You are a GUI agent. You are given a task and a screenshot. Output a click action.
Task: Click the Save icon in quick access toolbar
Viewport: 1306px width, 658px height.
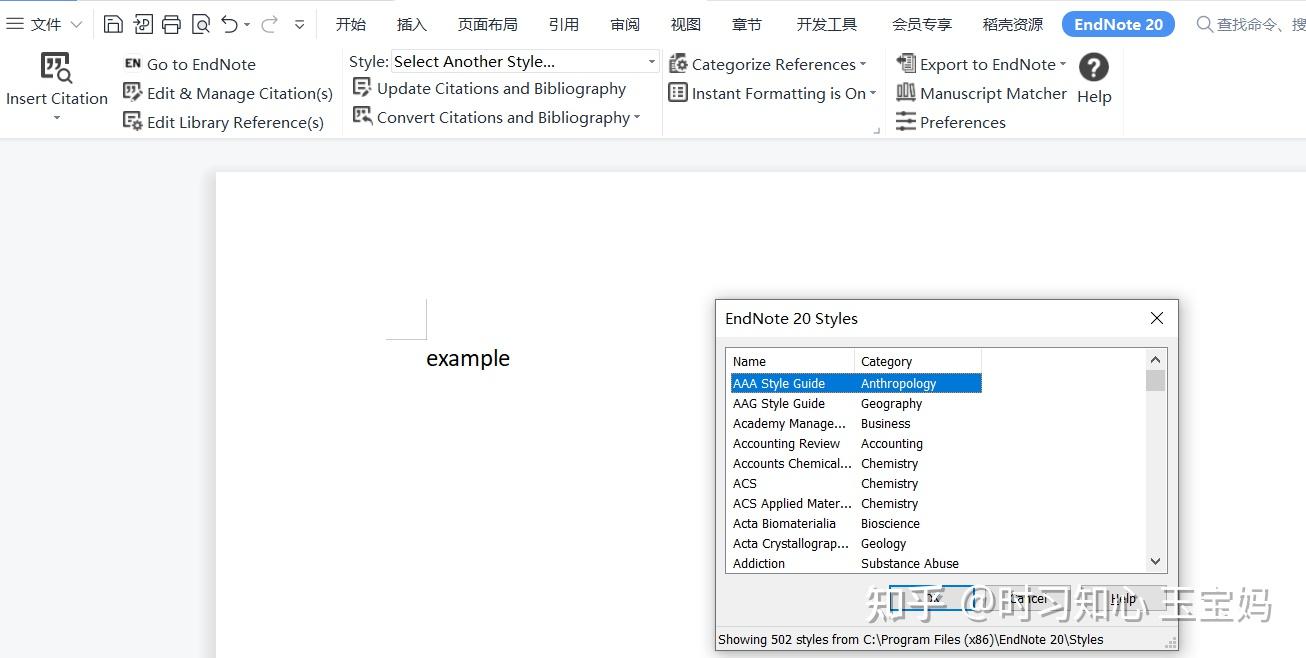click(x=113, y=23)
